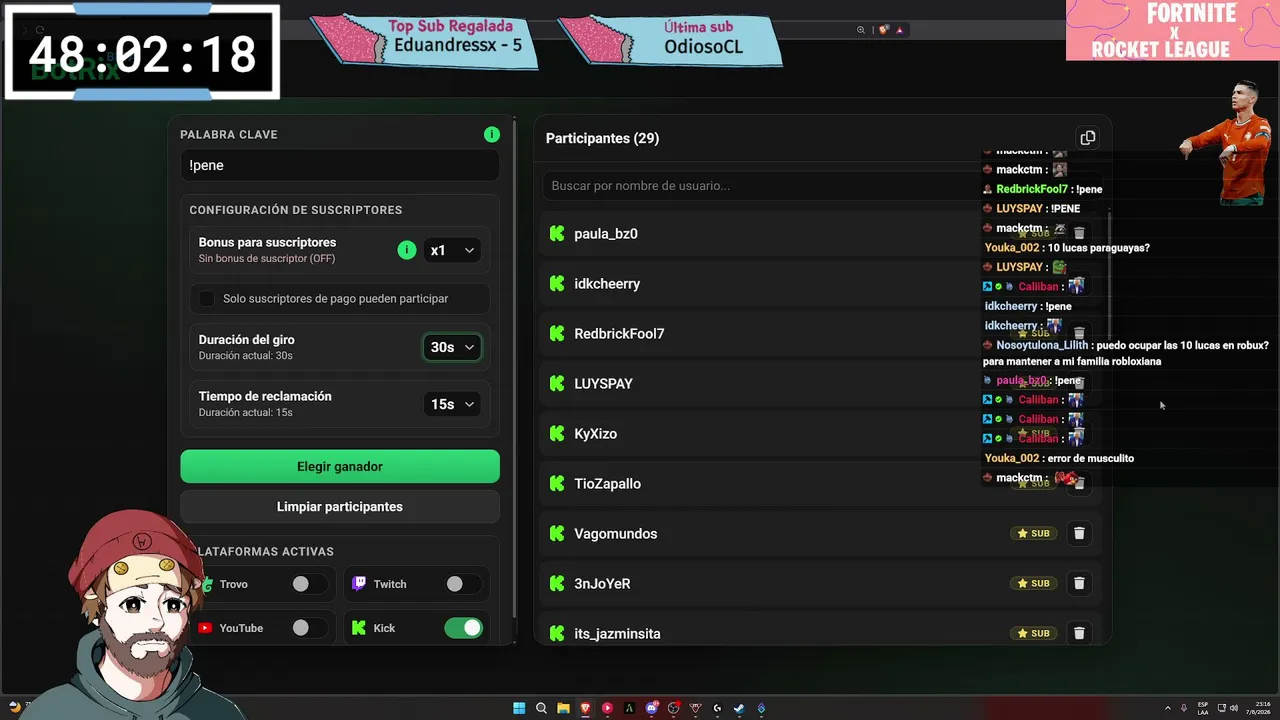Click the SUB badge on 3nJoYeR row

tap(1033, 583)
